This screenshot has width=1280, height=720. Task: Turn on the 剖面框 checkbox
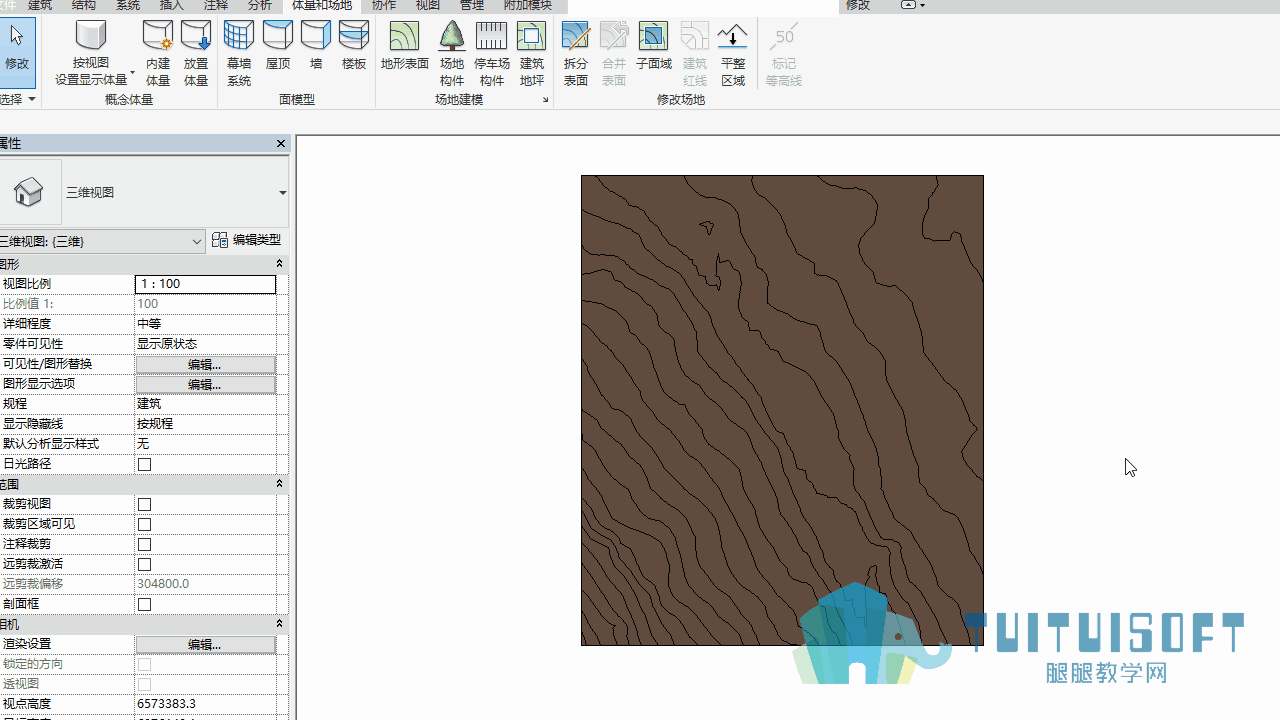point(145,604)
